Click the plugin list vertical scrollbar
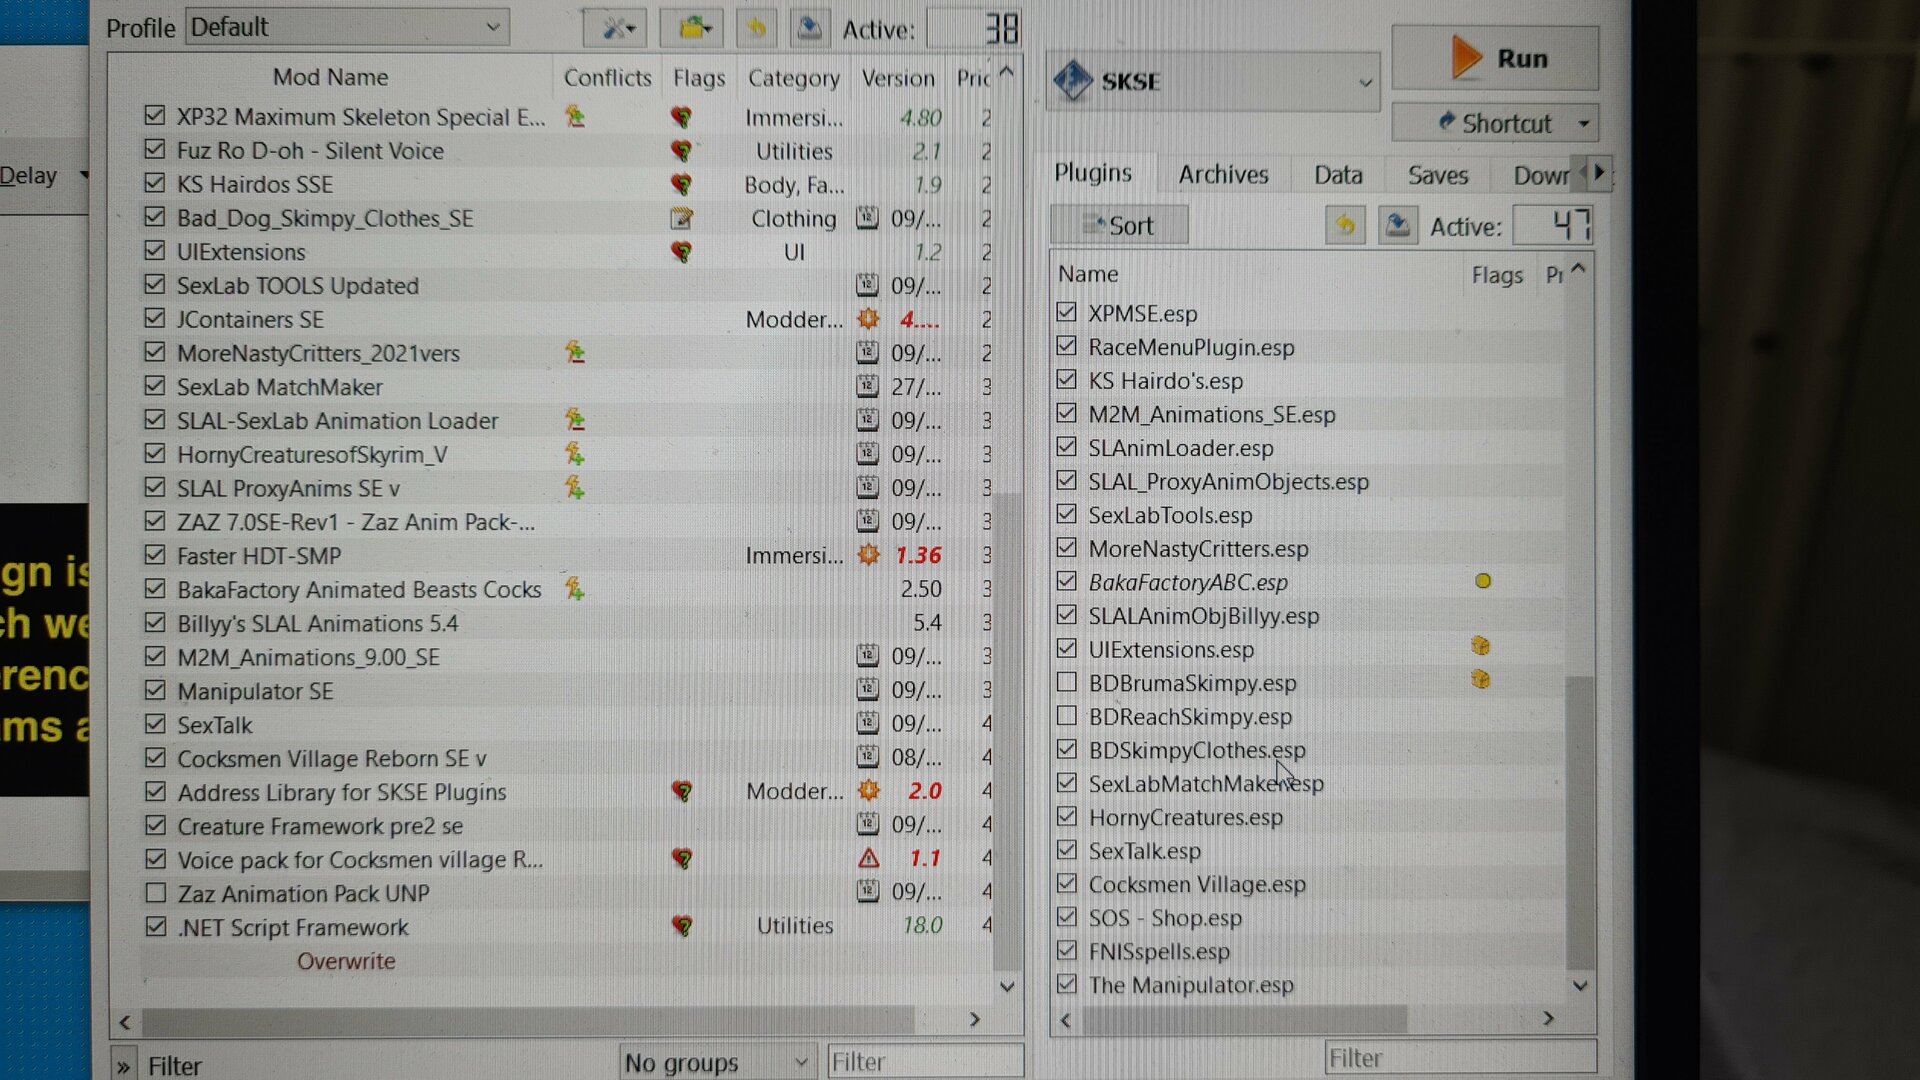1920x1080 pixels. (1579, 822)
